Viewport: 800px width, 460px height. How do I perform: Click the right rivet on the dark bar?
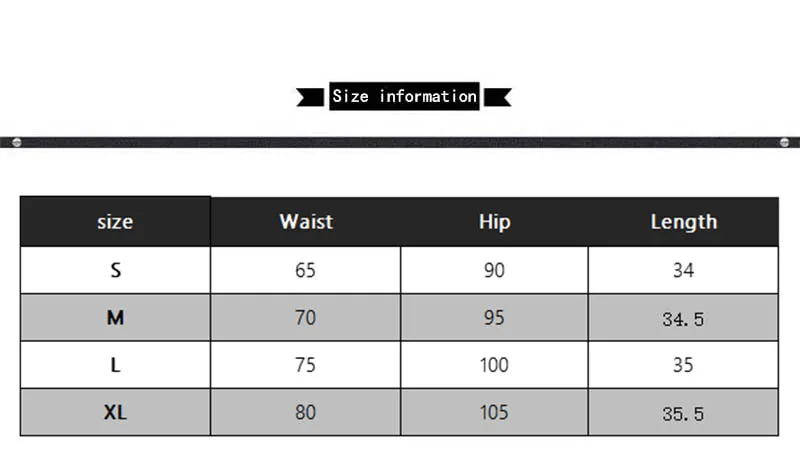coord(785,142)
